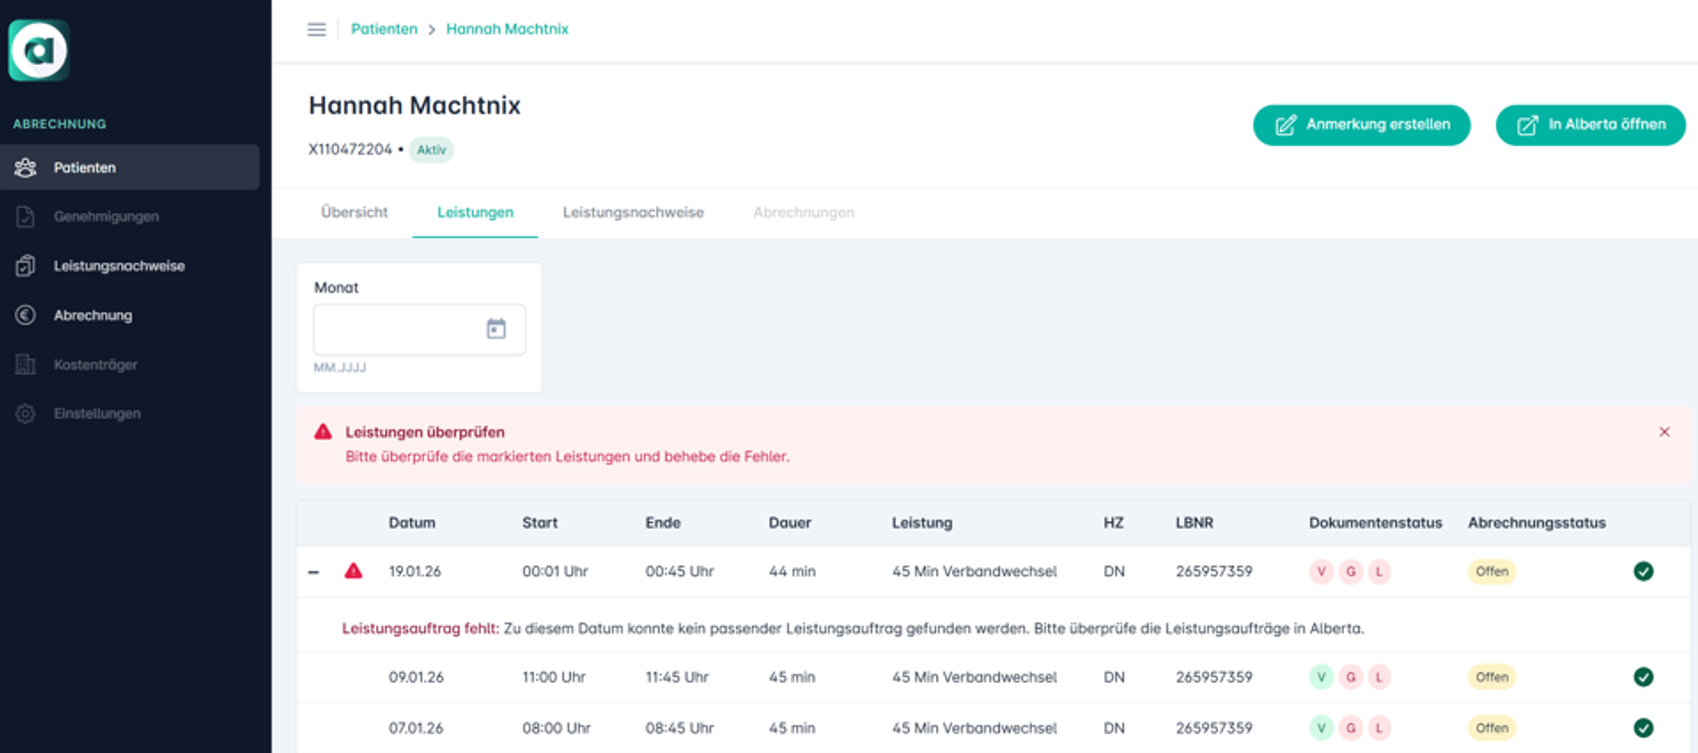Click the green checkmark on the 19.01.26 row
This screenshot has width=1698, height=753.
pos(1643,571)
